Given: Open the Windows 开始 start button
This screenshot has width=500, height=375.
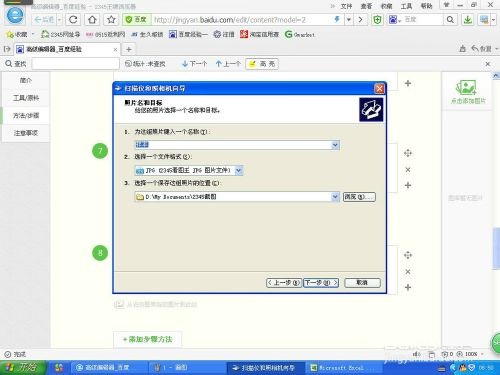Looking at the screenshot, I should coord(22,368).
